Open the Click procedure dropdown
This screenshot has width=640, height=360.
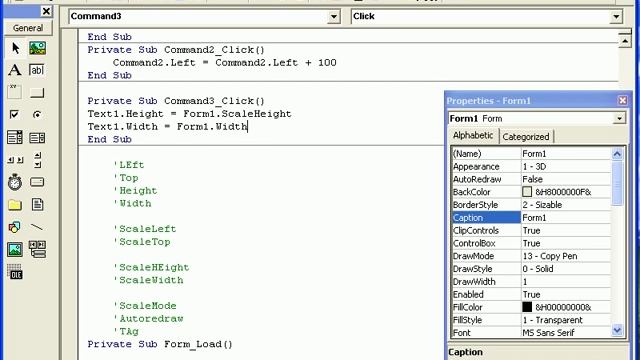coord(616,17)
